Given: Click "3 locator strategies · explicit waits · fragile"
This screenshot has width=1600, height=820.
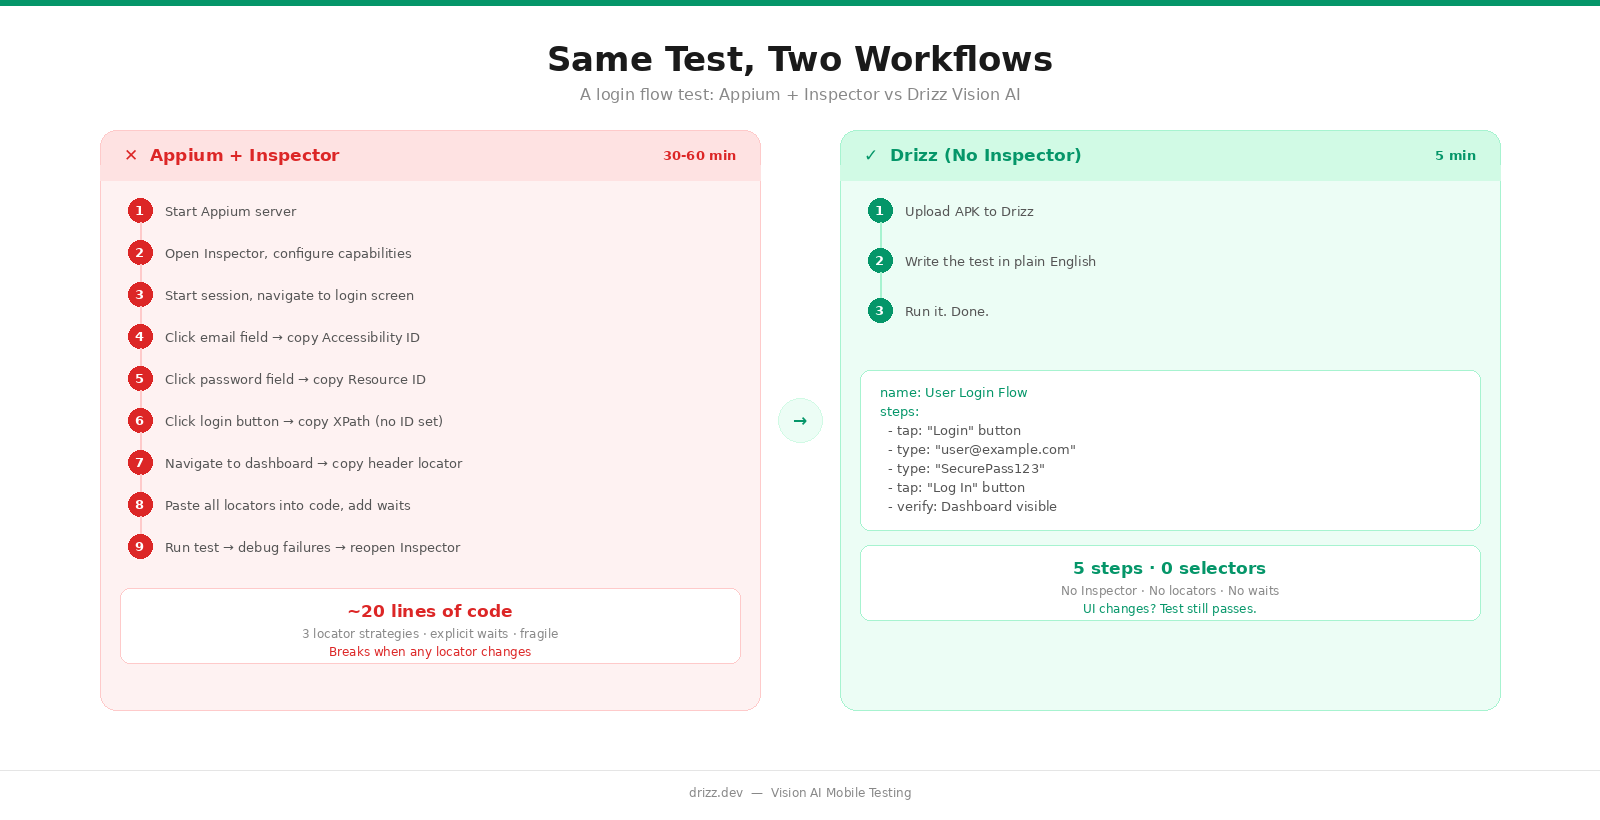Looking at the screenshot, I should tap(430, 634).
